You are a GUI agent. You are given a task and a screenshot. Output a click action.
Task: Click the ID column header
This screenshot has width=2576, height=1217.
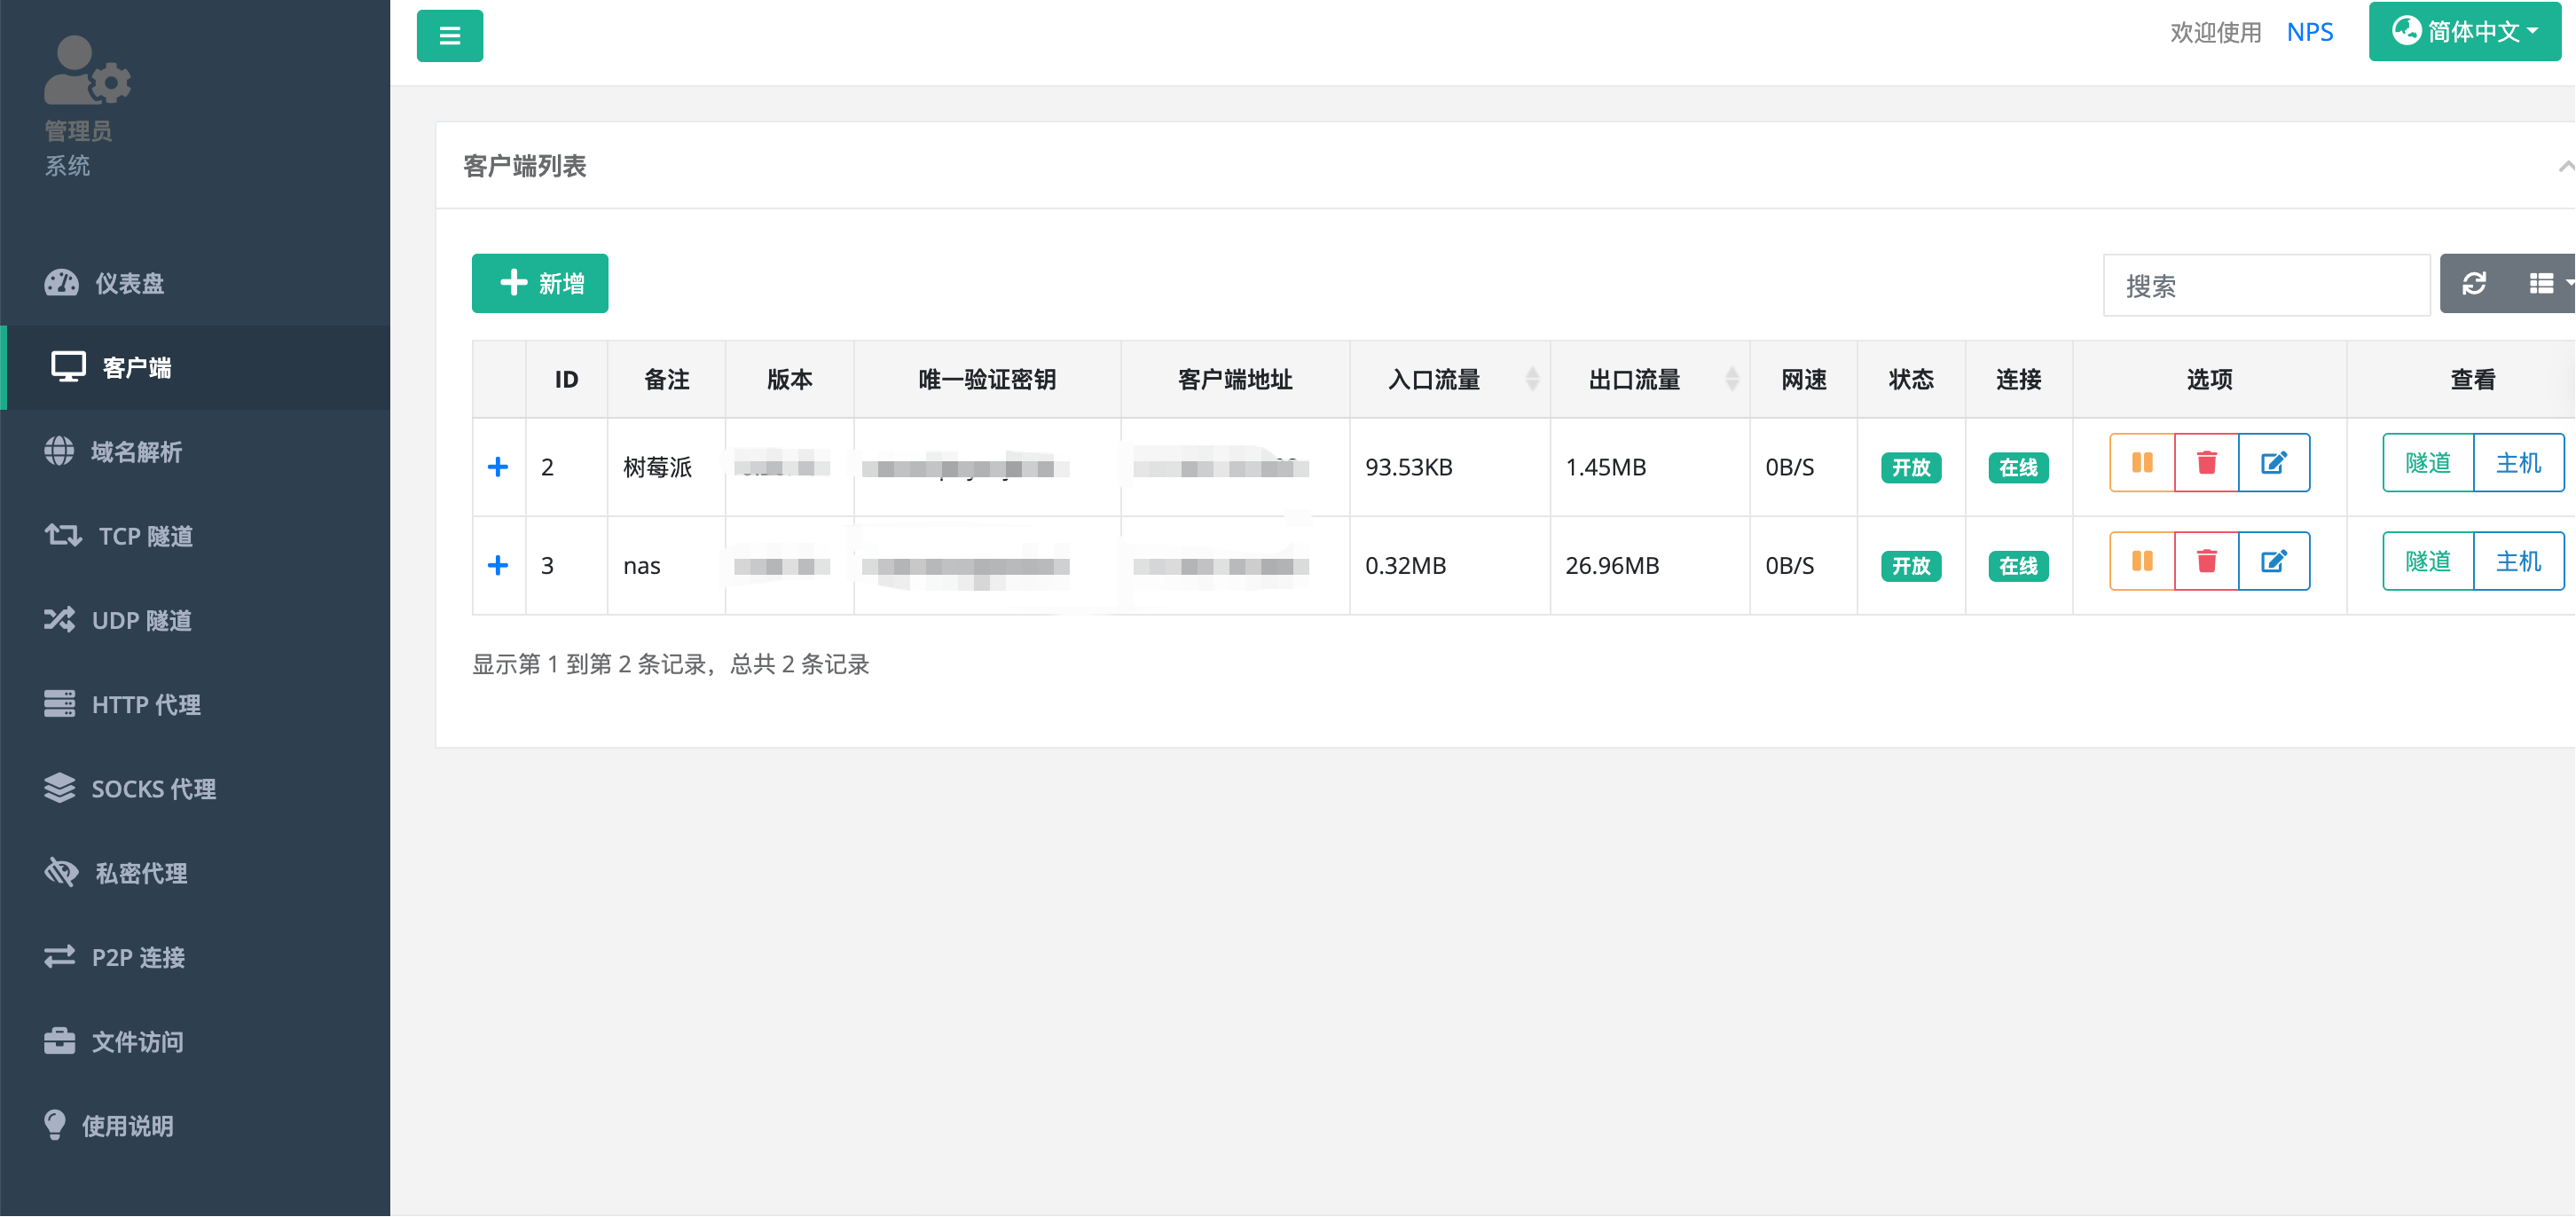pyautogui.click(x=566, y=379)
